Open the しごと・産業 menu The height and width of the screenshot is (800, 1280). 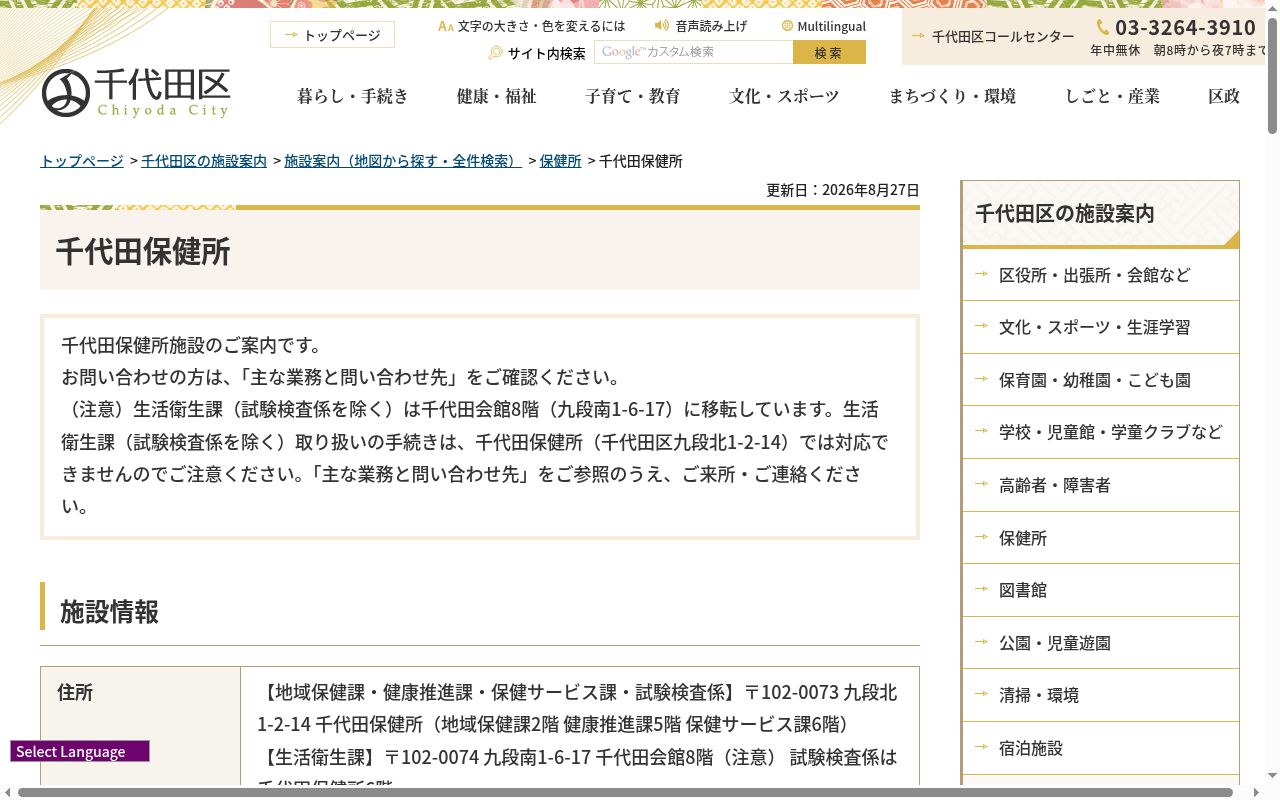tap(1112, 96)
